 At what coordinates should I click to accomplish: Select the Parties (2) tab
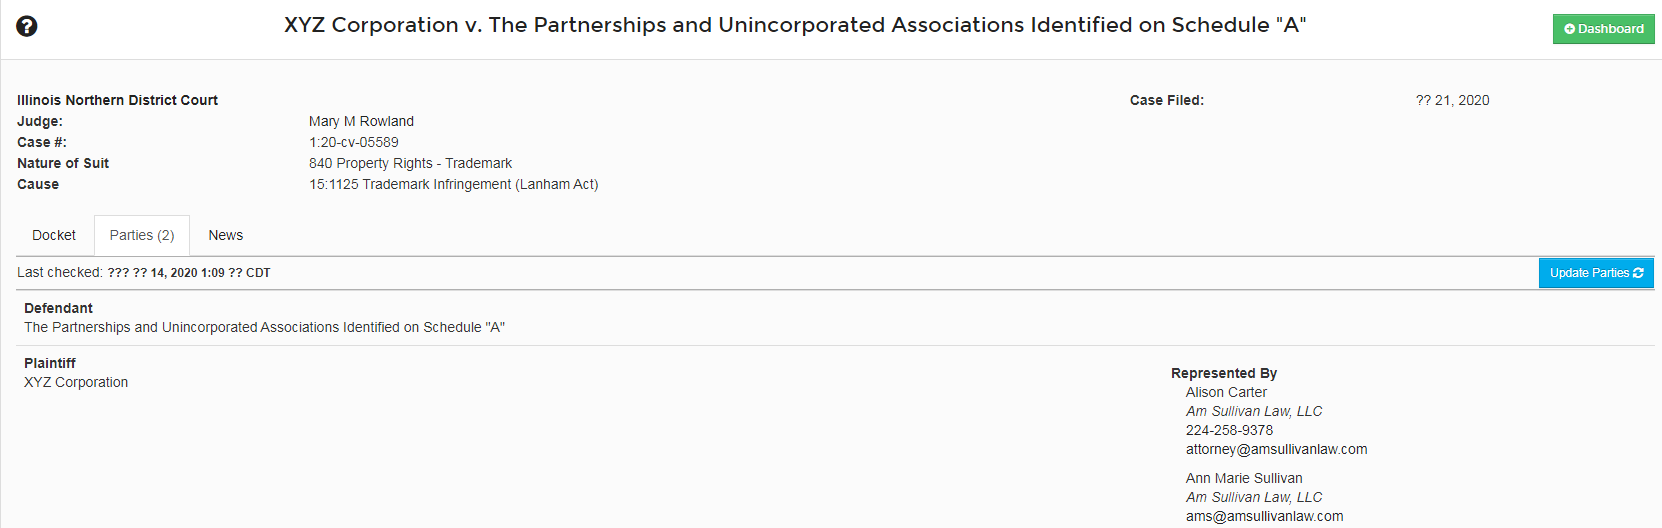[142, 235]
